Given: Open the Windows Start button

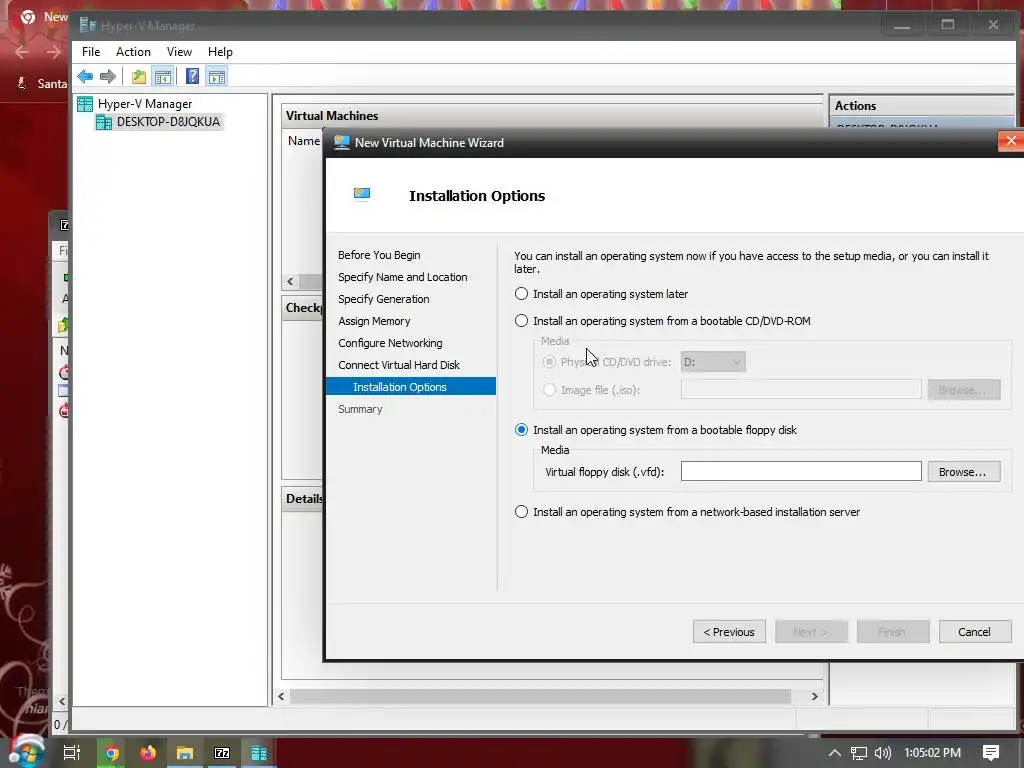Looking at the screenshot, I should [x=26, y=752].
